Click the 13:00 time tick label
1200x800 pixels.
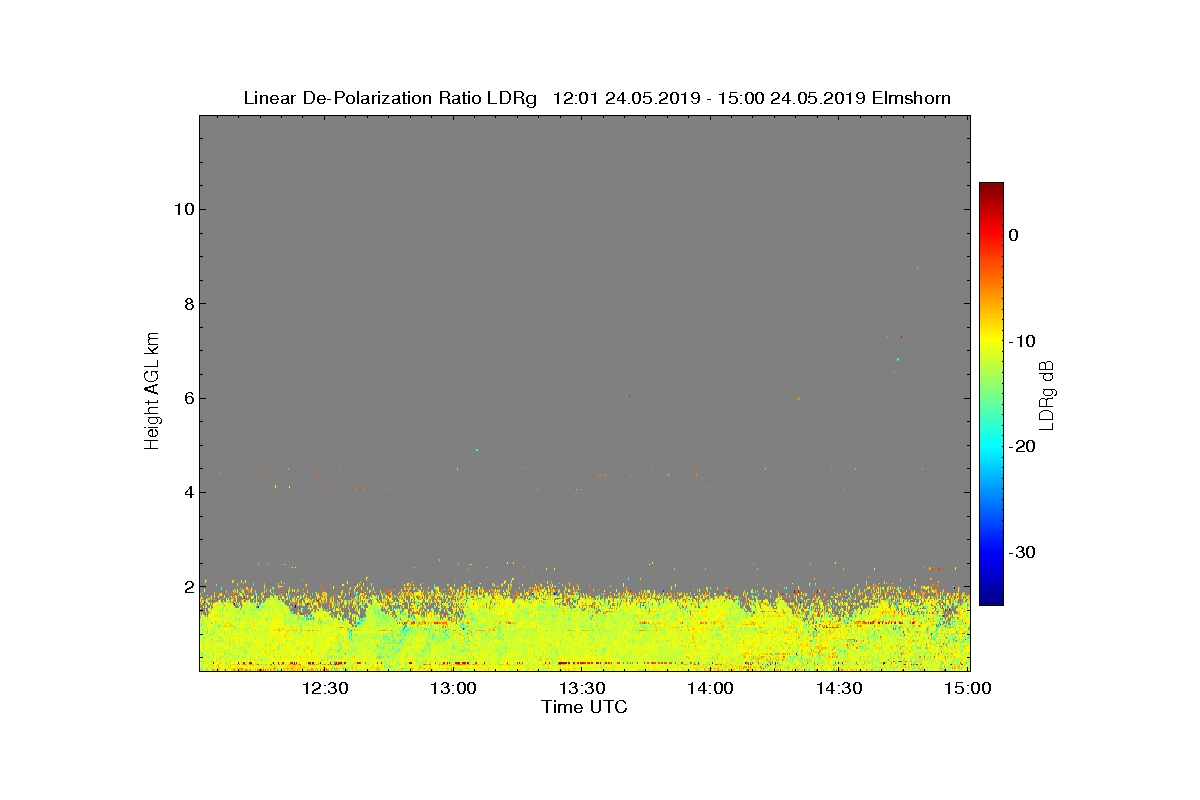(453, 689)
